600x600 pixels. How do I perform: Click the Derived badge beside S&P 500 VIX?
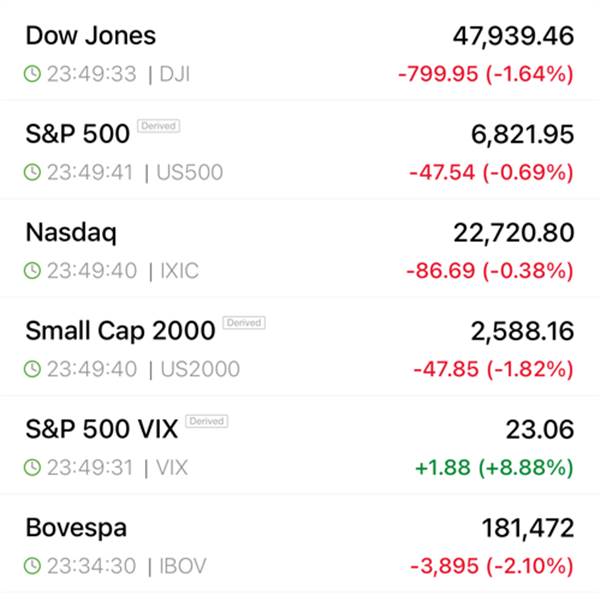206,421
